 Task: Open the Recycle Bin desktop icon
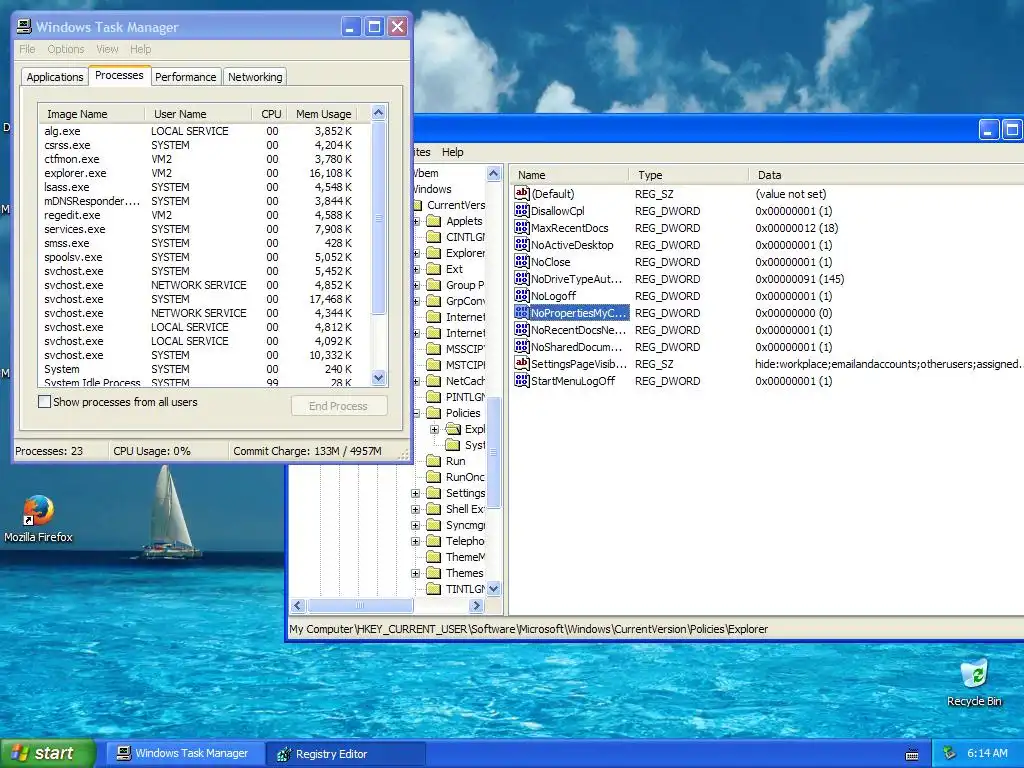coord(974,674)
